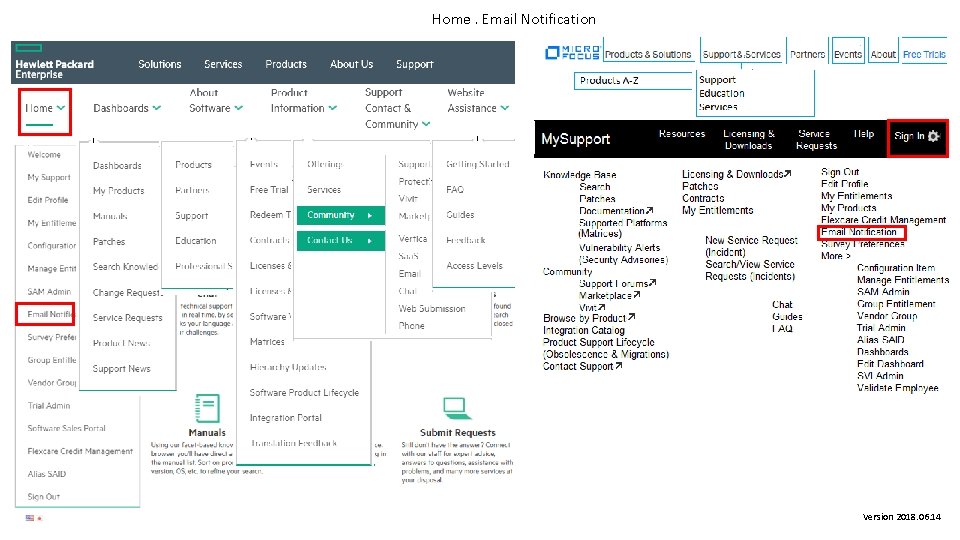Open Services in HPE header
The image size is (960, 540).
tap(223, 64)
